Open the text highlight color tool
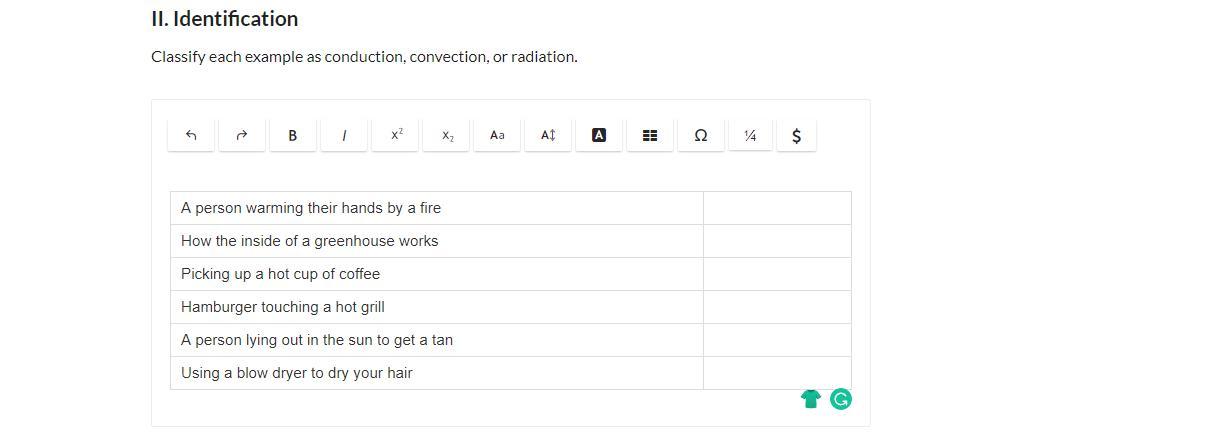The width and height of the screenshot is (1212, 447). click(599, 135)
